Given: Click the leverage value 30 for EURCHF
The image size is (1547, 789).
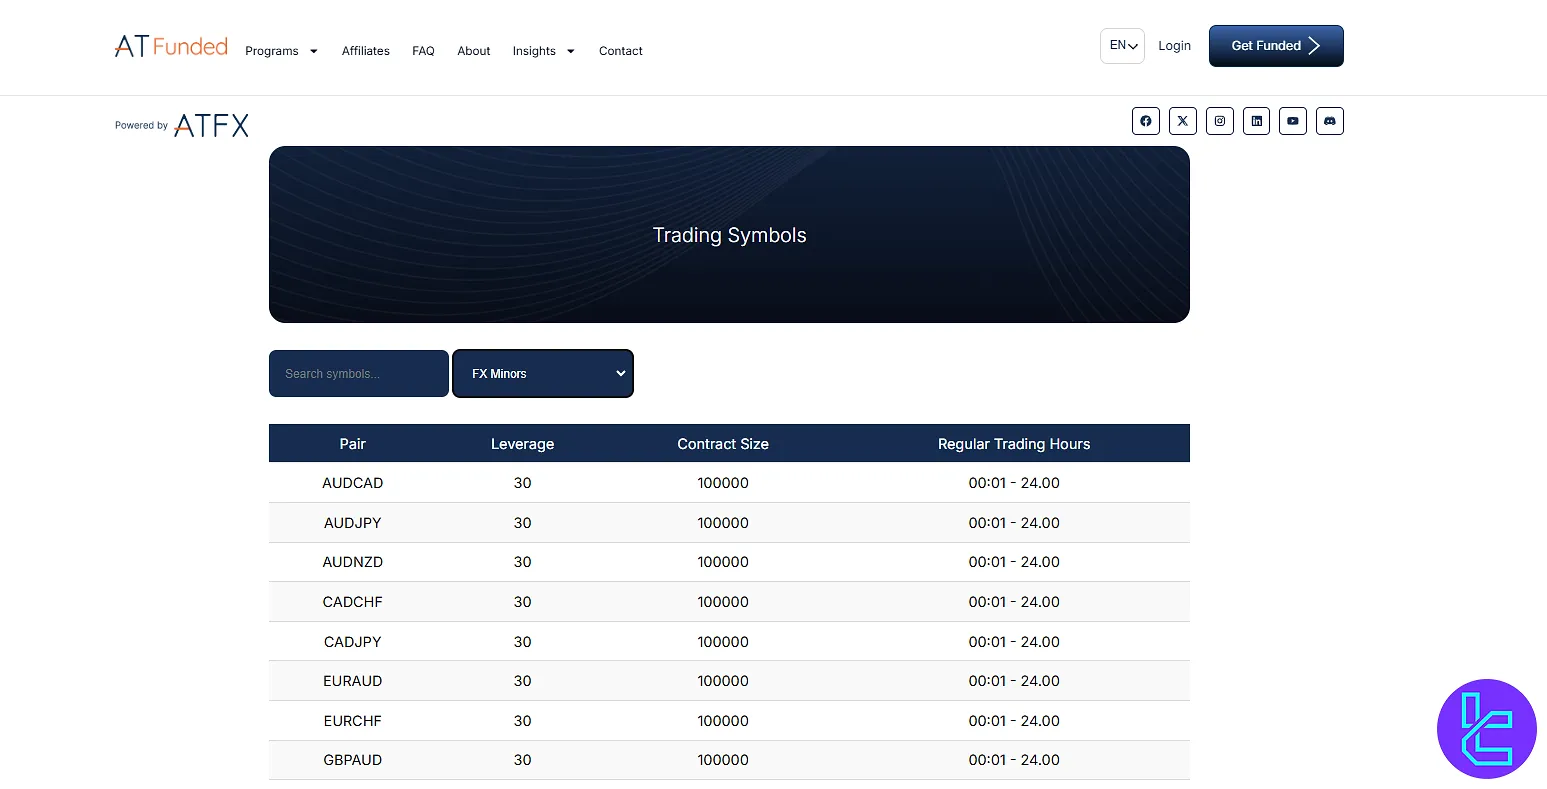Looking at the screenshot, I should [523, 721].
